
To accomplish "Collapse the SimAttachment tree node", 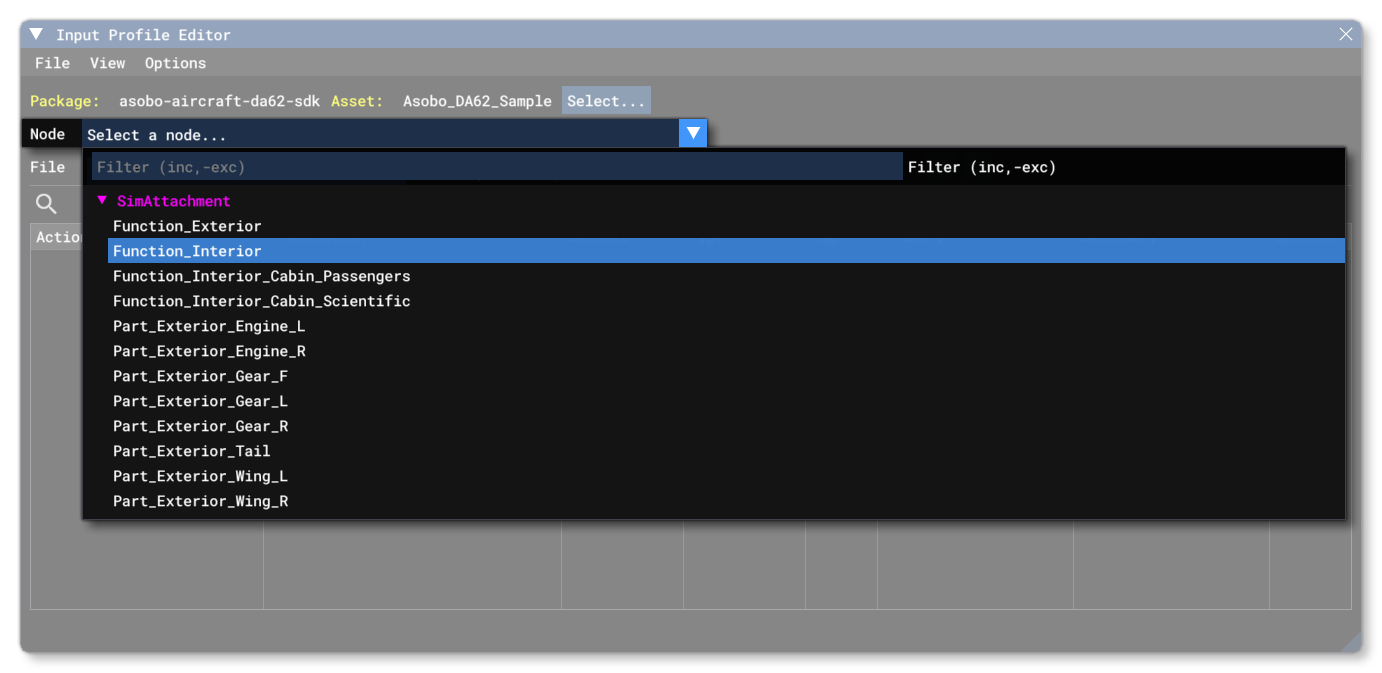I will click(x=101, y=200).
